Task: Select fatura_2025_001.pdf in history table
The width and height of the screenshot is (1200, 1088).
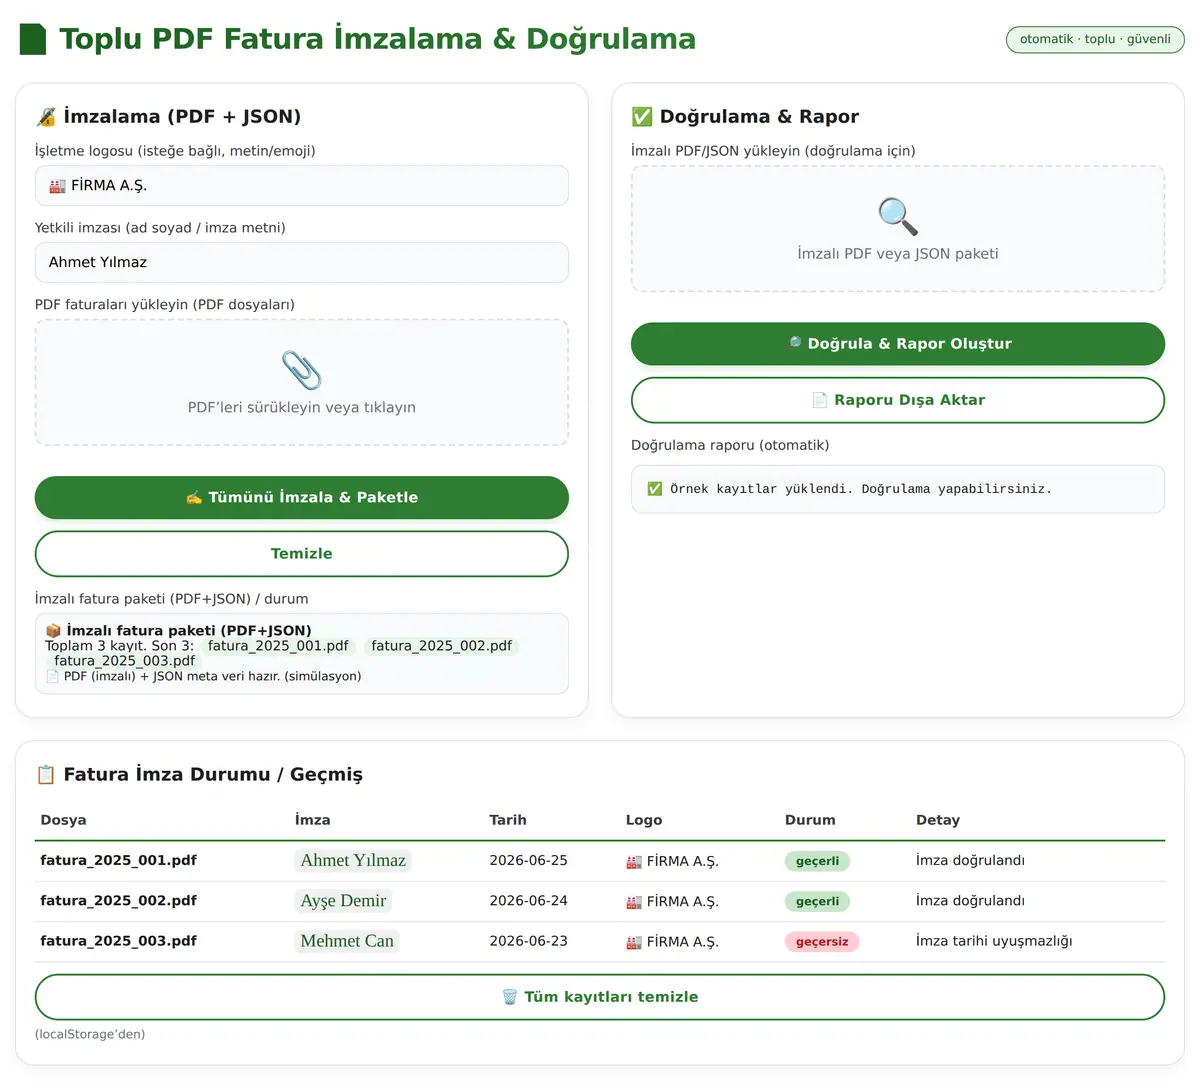Action: [118, 861]
